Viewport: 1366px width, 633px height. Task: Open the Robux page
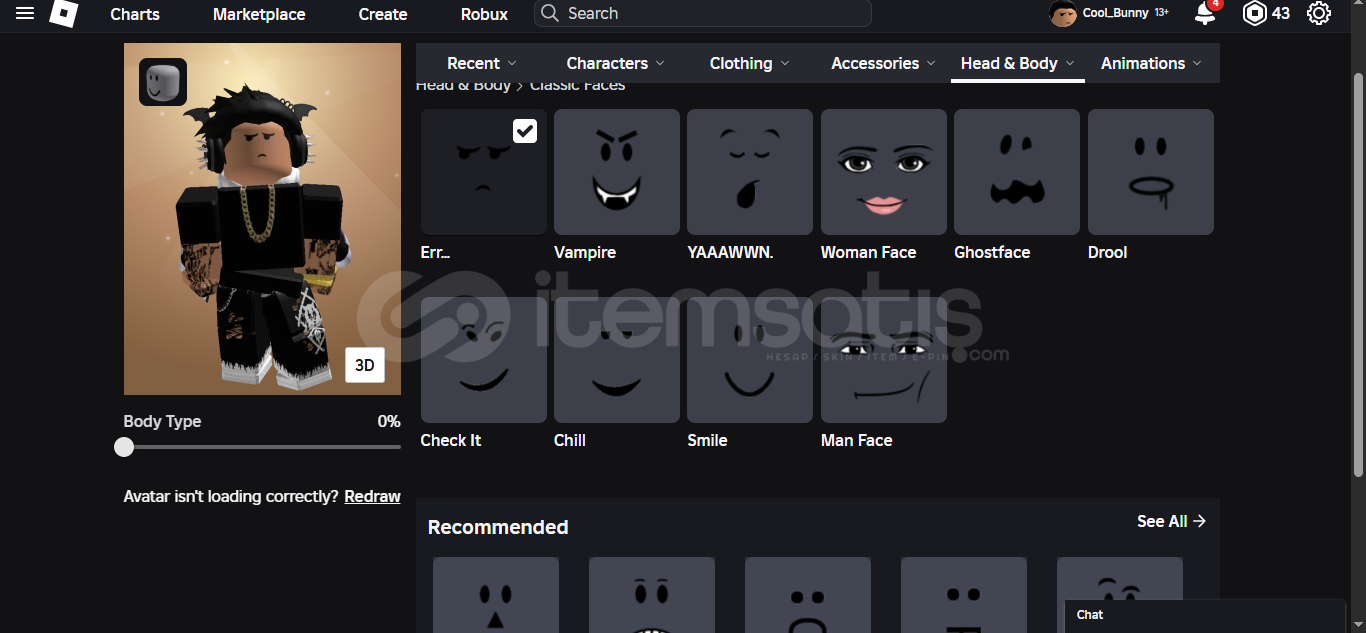(484, 14)
